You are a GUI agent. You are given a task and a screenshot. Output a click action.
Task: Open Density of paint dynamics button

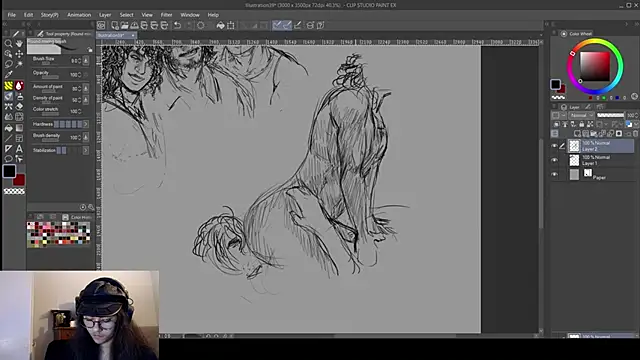86,100
